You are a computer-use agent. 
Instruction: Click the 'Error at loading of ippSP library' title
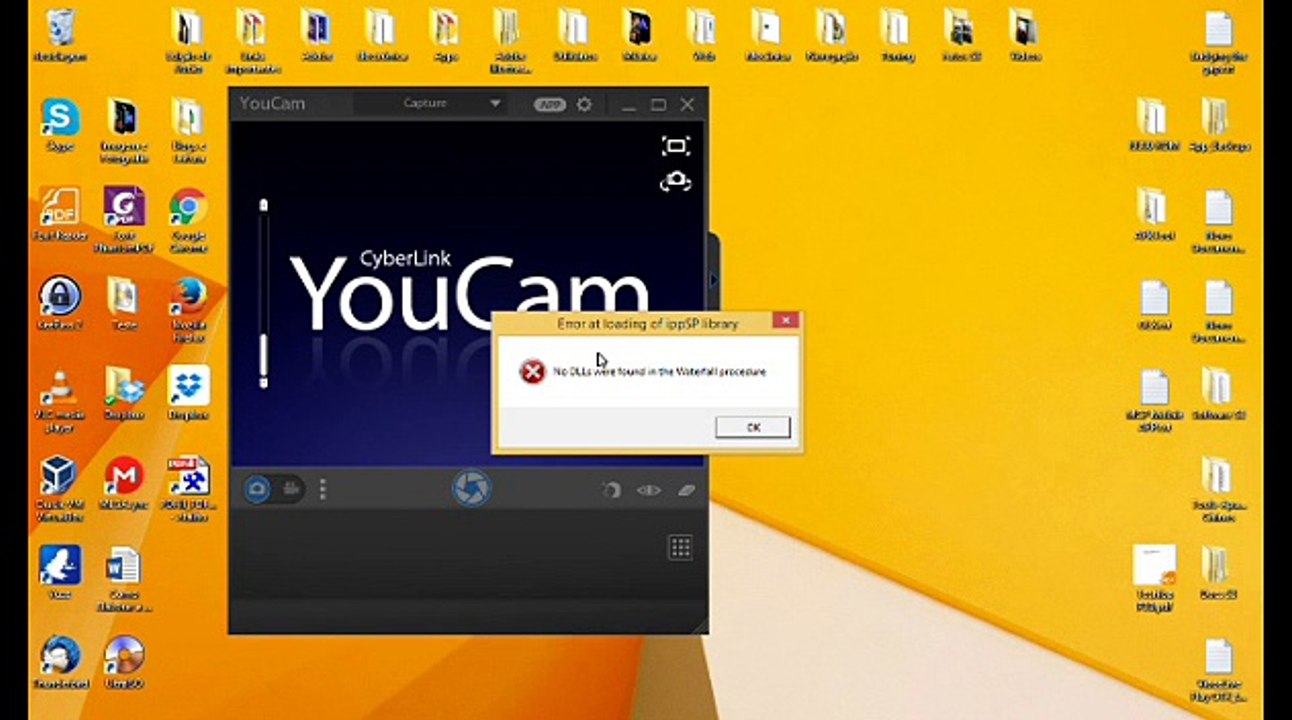click(x=647, y=323)
